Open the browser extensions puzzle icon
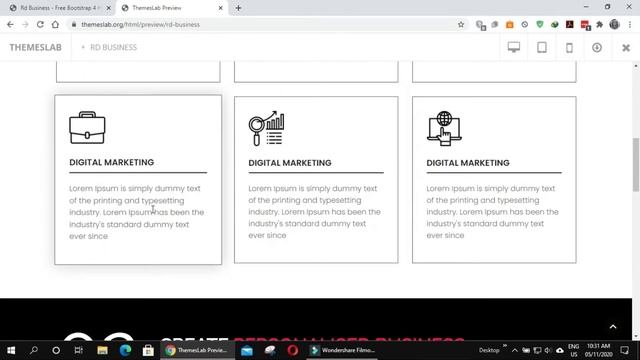The width and height of the screenshot is (640, 360). coord(599,24)
